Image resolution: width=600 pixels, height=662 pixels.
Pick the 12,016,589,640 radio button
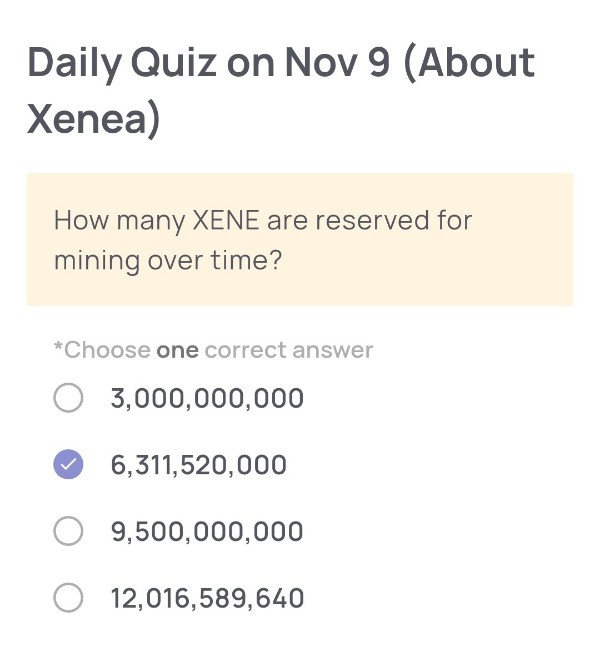click(x=68, y=598)
